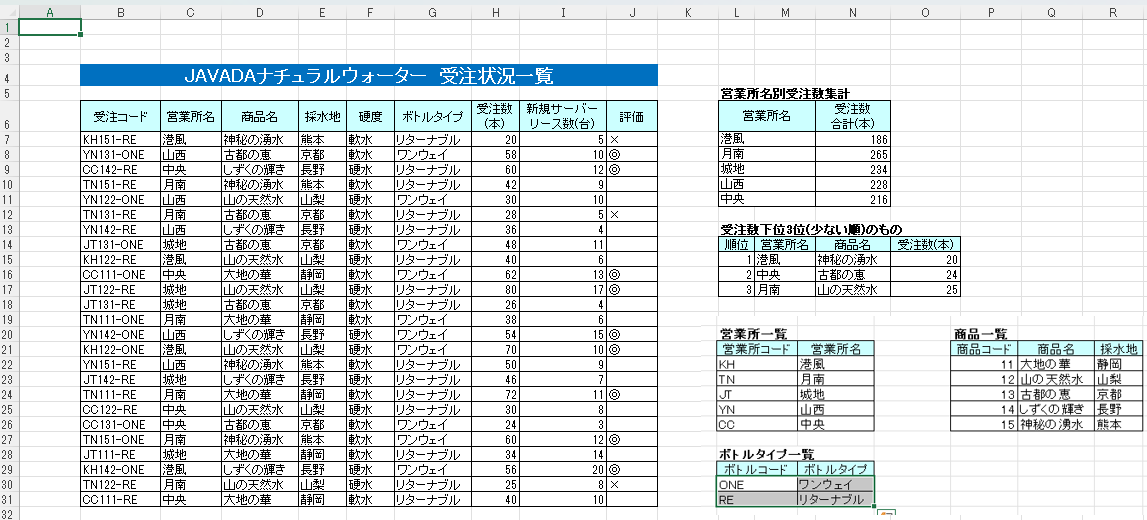Screen dimensions: 1147x520
Task: Click order code TN111-RE
Action: [x=121, y=394]
